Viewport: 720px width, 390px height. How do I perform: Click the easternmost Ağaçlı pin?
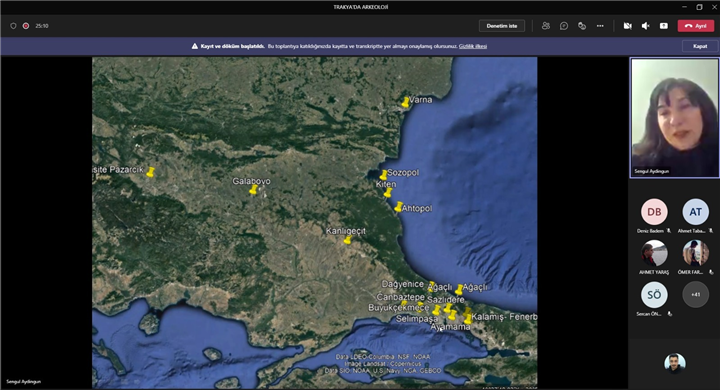[459, 289]
